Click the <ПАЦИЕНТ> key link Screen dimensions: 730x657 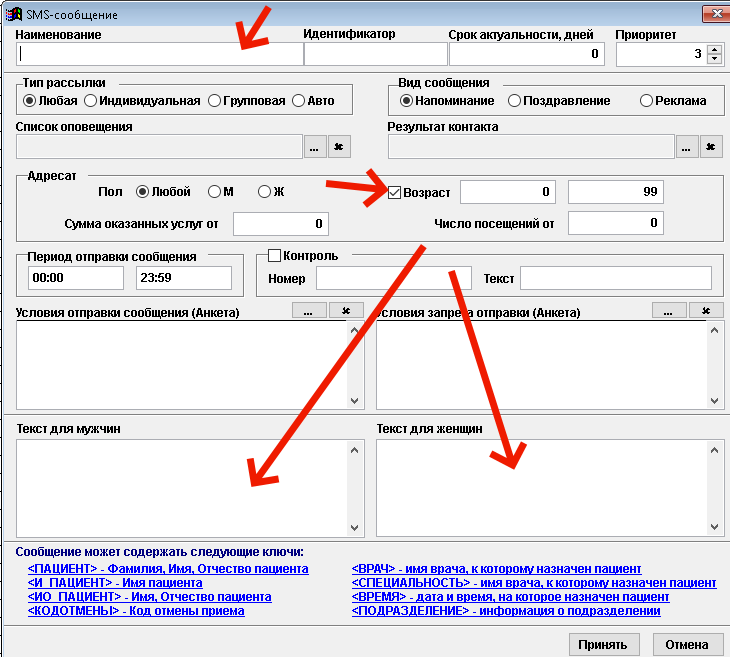168,569
